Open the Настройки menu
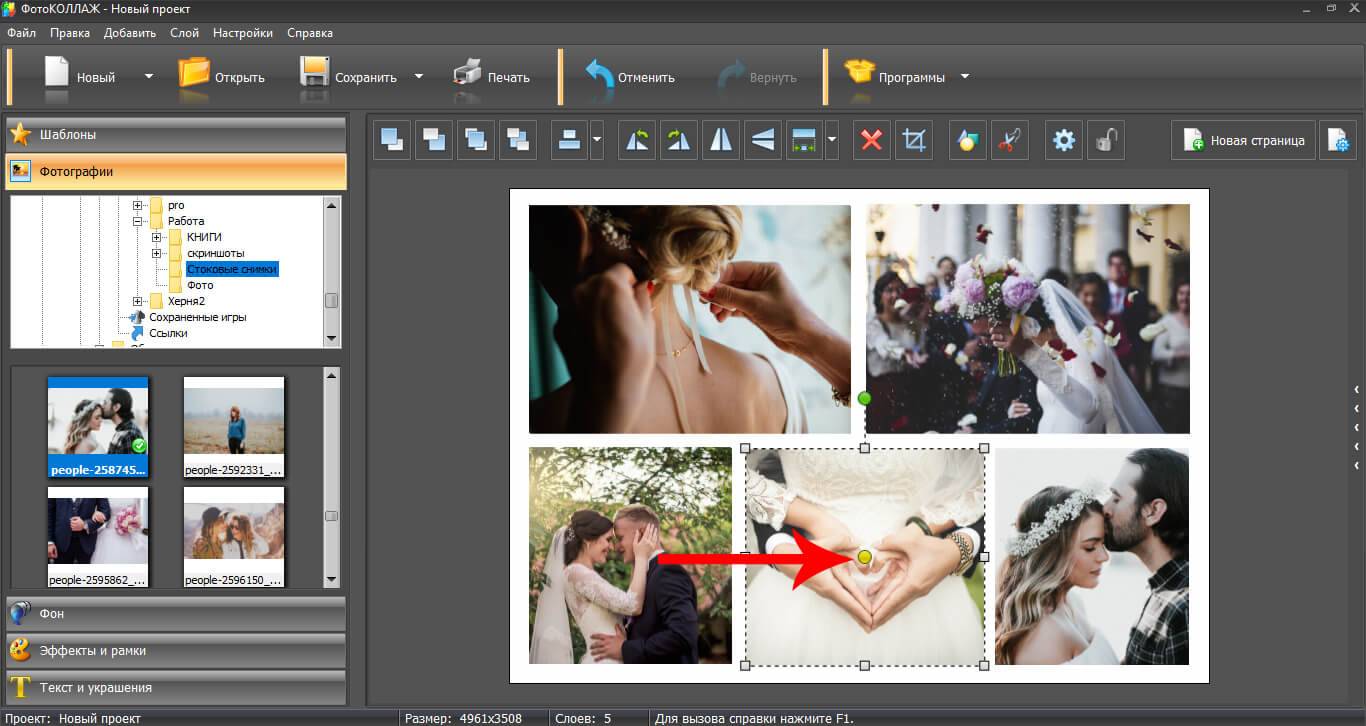 tap(243, 33)
